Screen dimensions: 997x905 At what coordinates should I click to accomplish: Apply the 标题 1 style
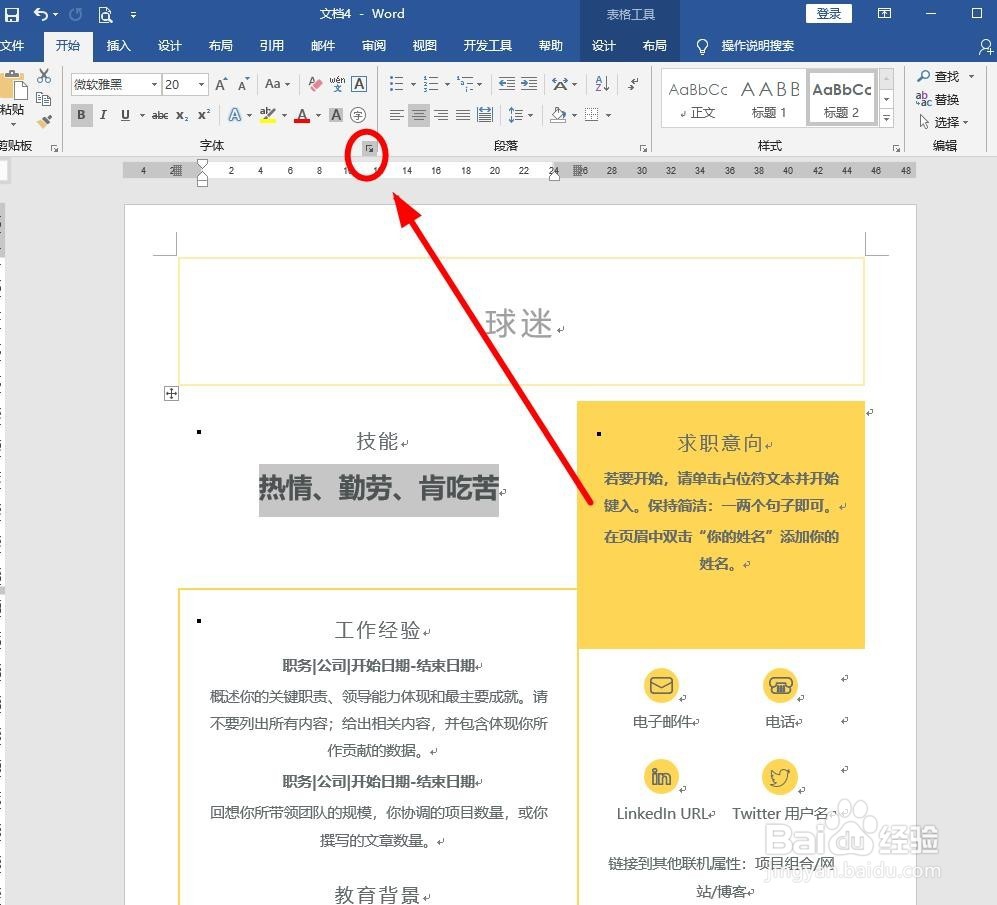pos(770,96)
